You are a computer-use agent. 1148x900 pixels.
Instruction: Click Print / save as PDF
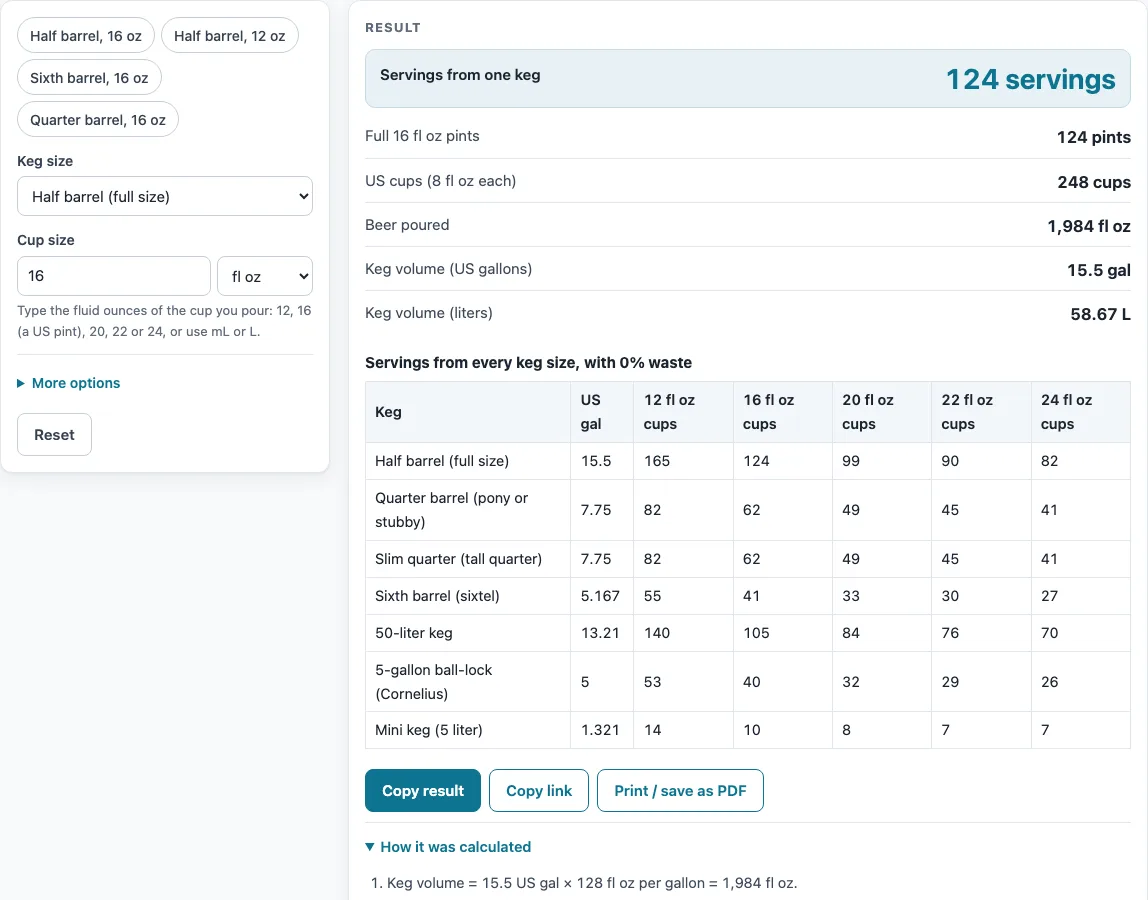[680, 790]
